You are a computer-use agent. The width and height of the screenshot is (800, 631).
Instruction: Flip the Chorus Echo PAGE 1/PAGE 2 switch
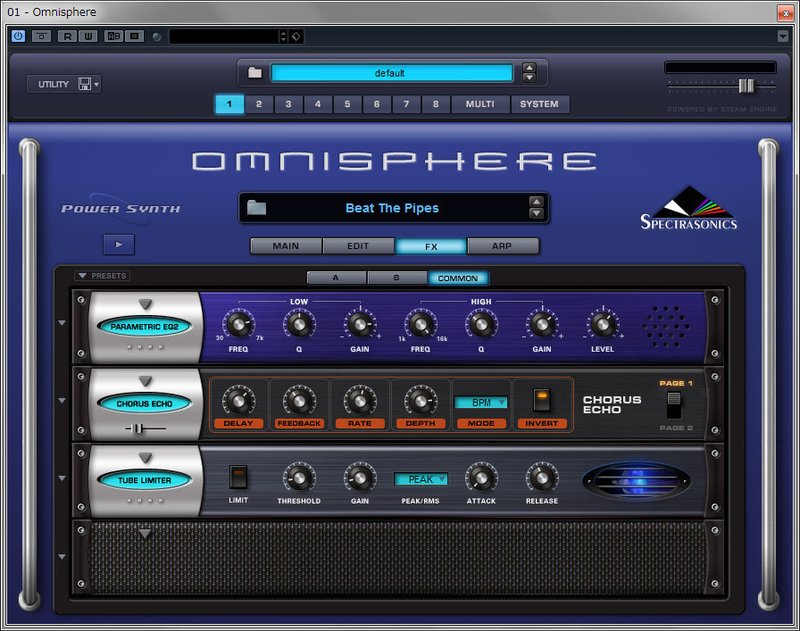click(674, 405)
